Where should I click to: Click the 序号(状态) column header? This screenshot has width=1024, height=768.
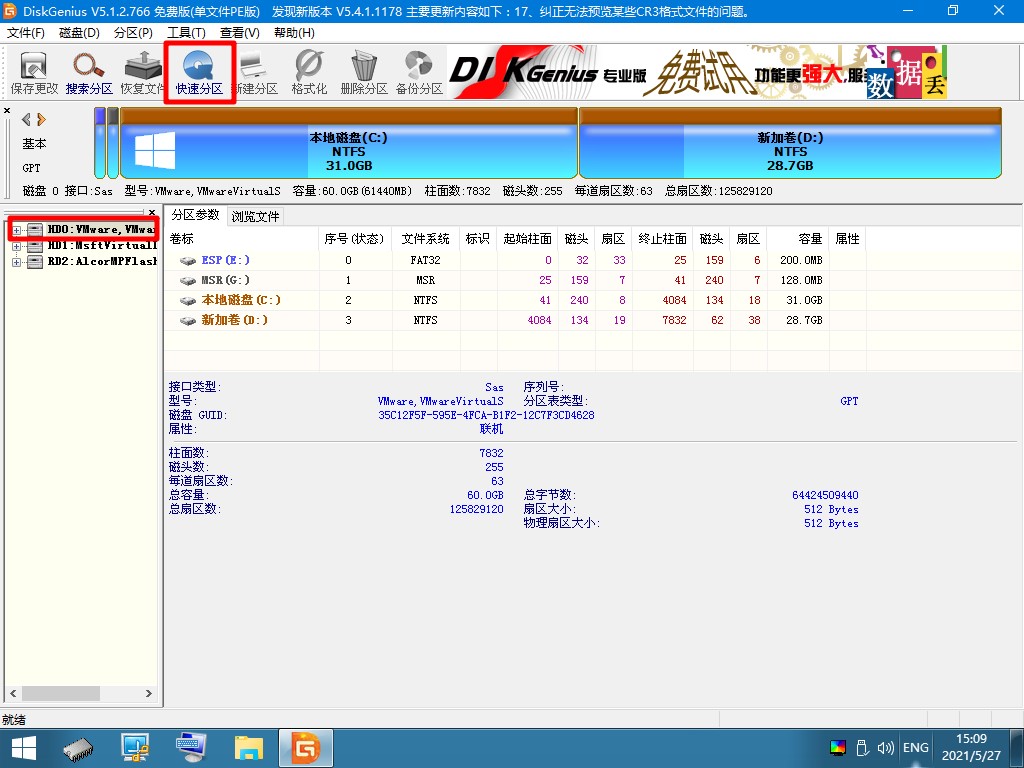coord(355,239)
